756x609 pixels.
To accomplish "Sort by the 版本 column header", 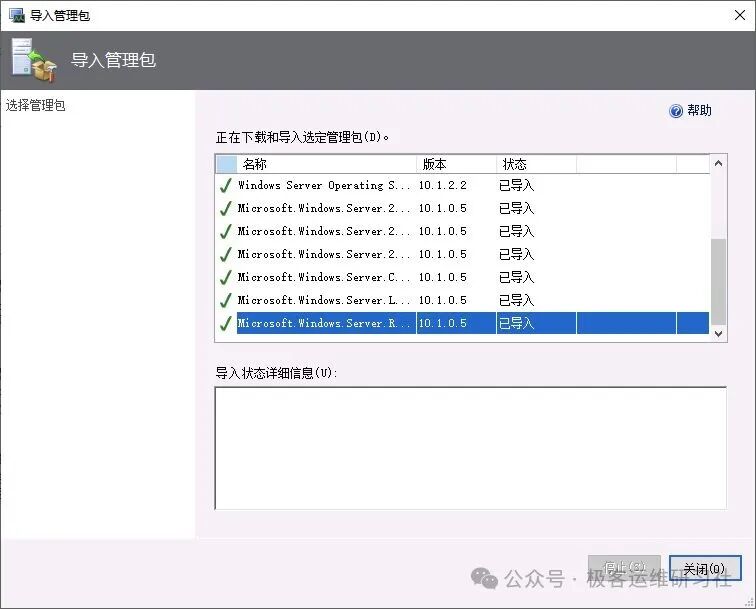I will 456,164.
